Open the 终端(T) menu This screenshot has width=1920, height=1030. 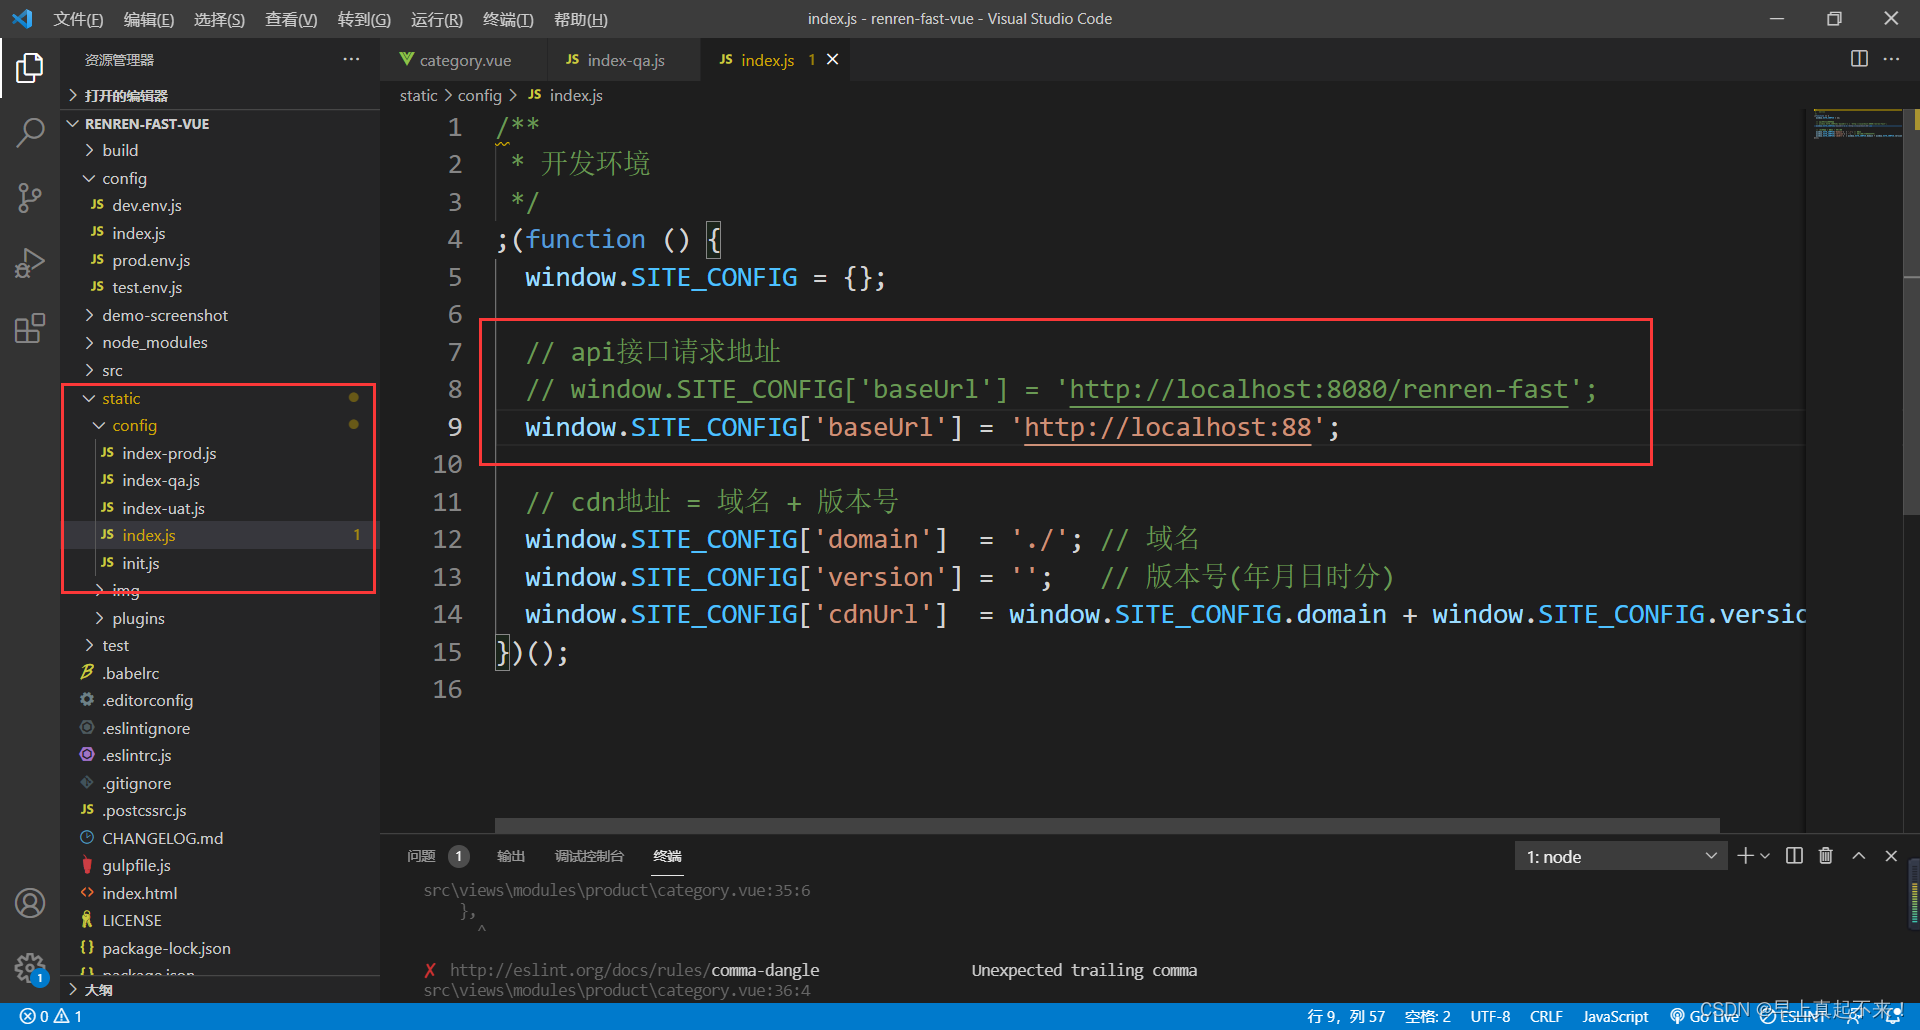coord(508,19)
